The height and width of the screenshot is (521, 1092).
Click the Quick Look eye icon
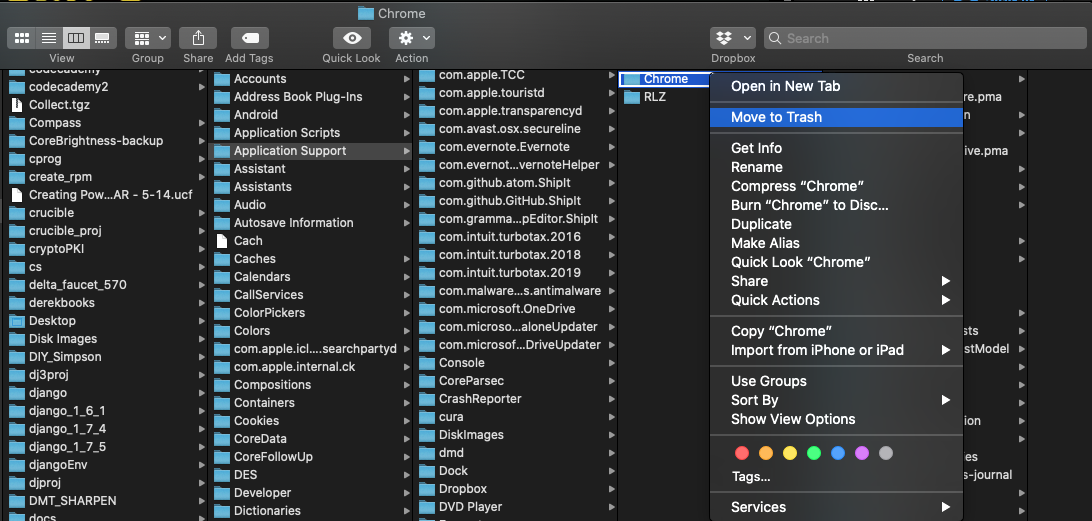pos(352,38)
